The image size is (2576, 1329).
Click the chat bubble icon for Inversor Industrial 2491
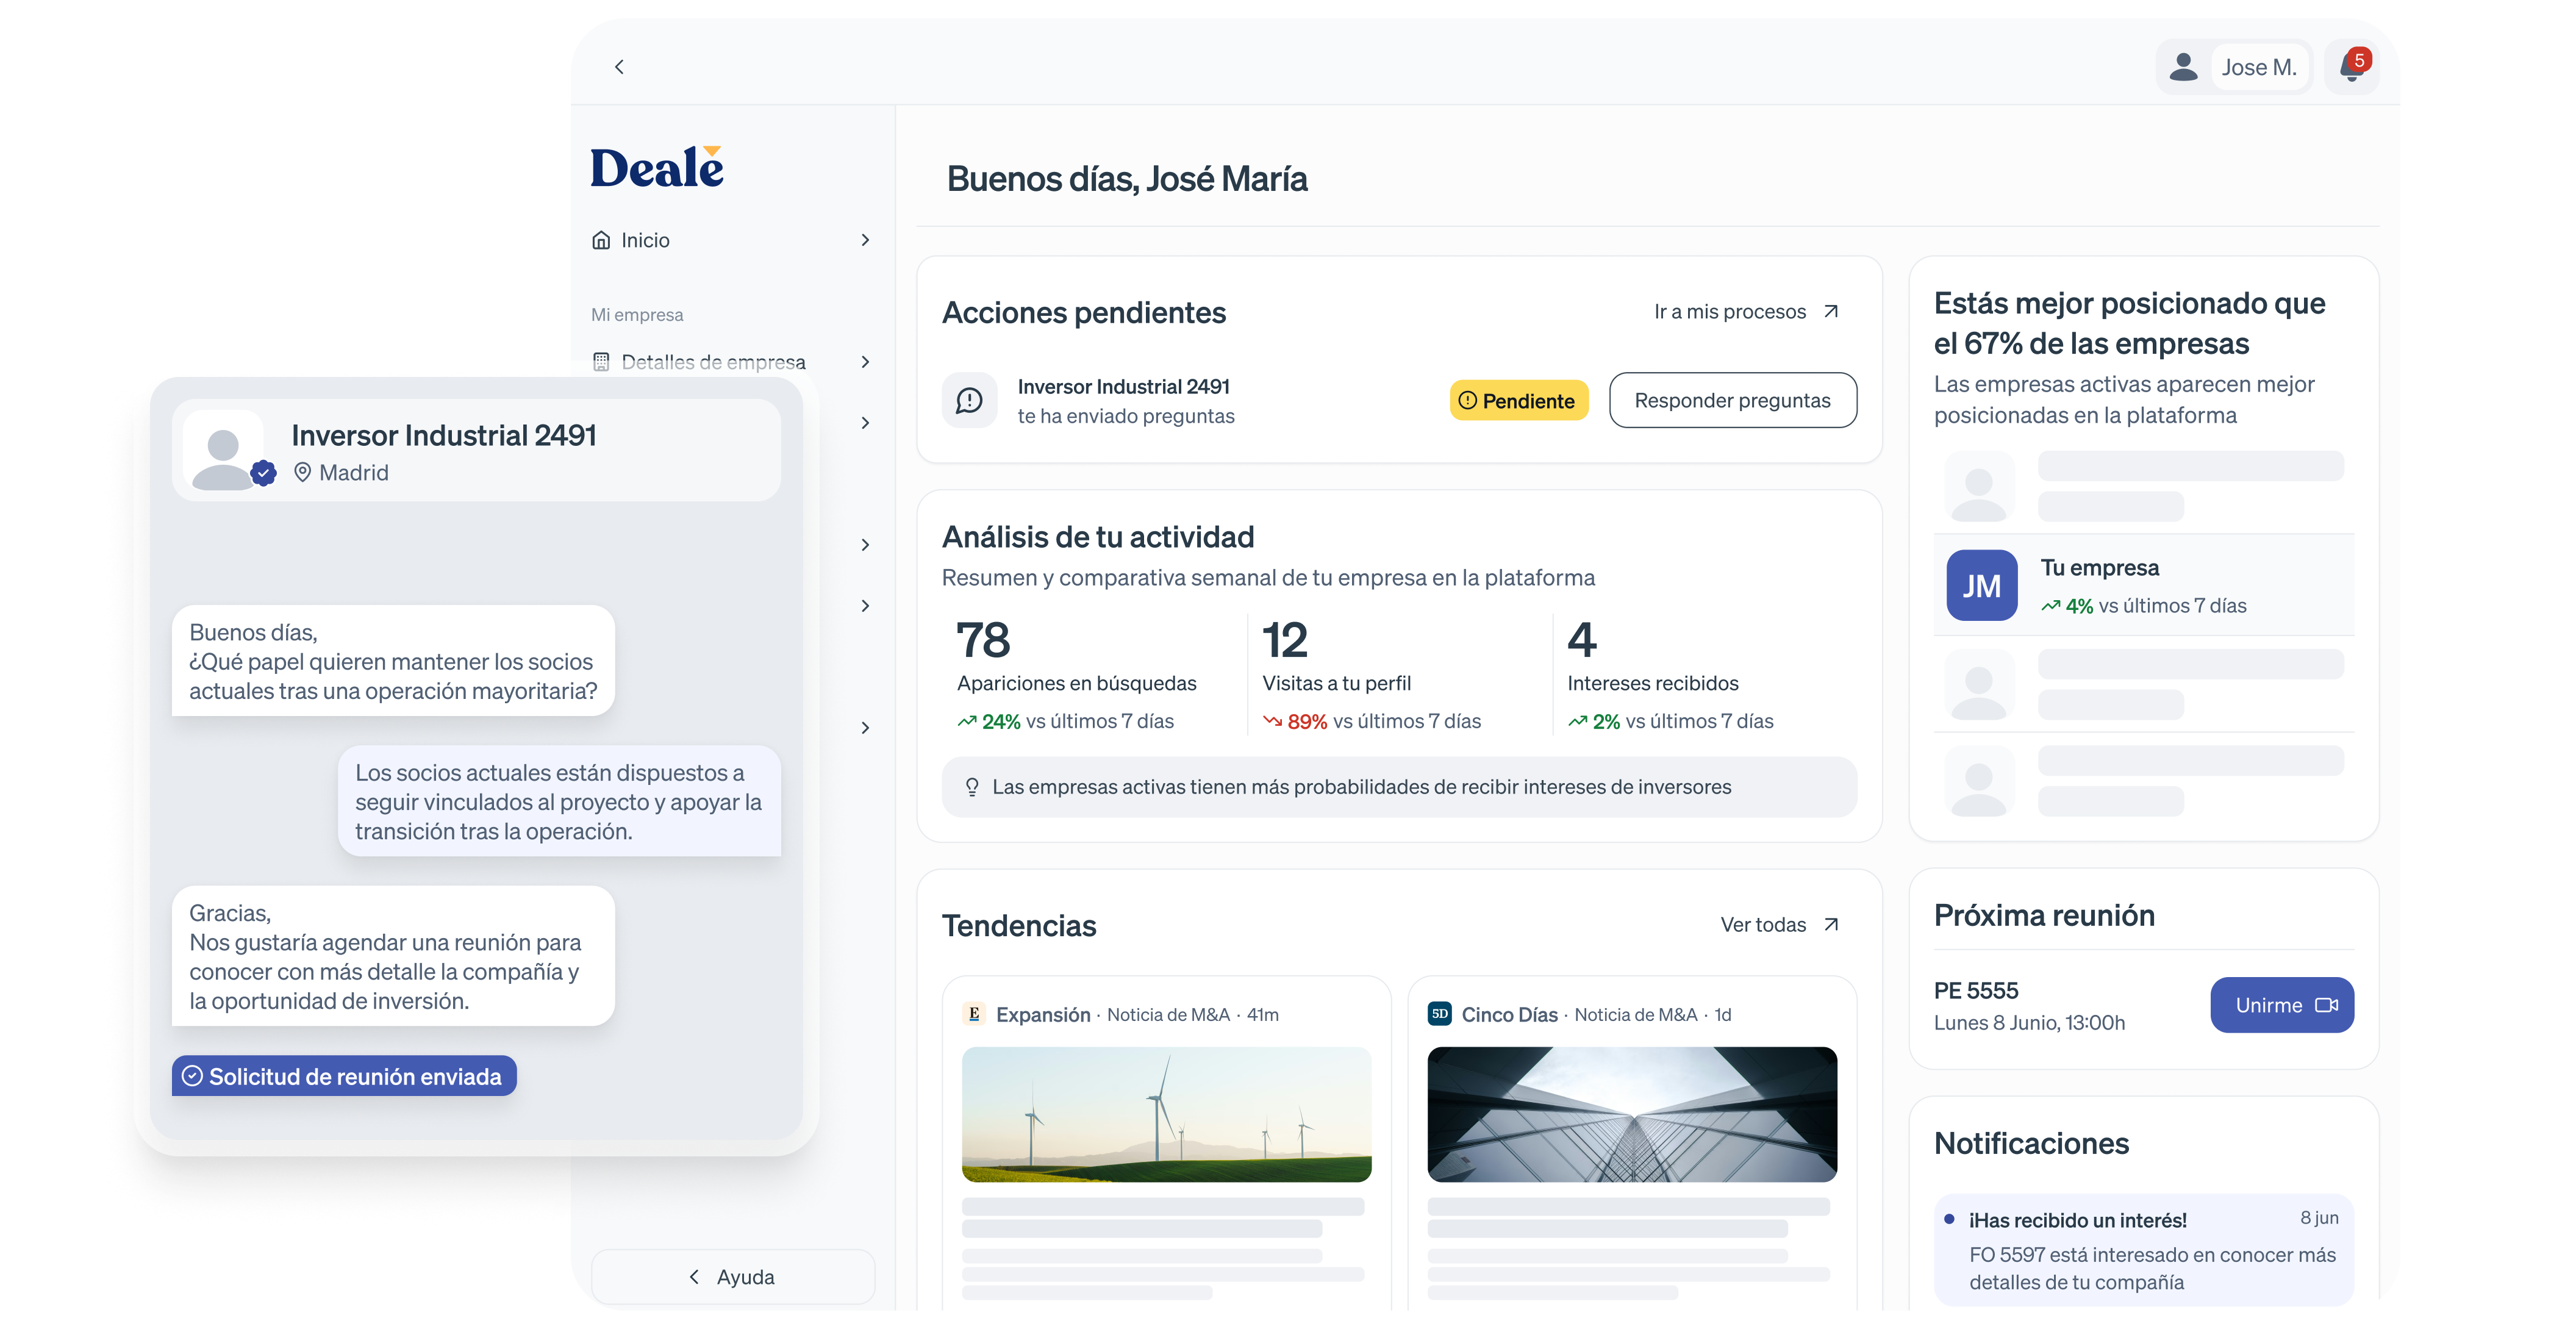click(969, 401)
